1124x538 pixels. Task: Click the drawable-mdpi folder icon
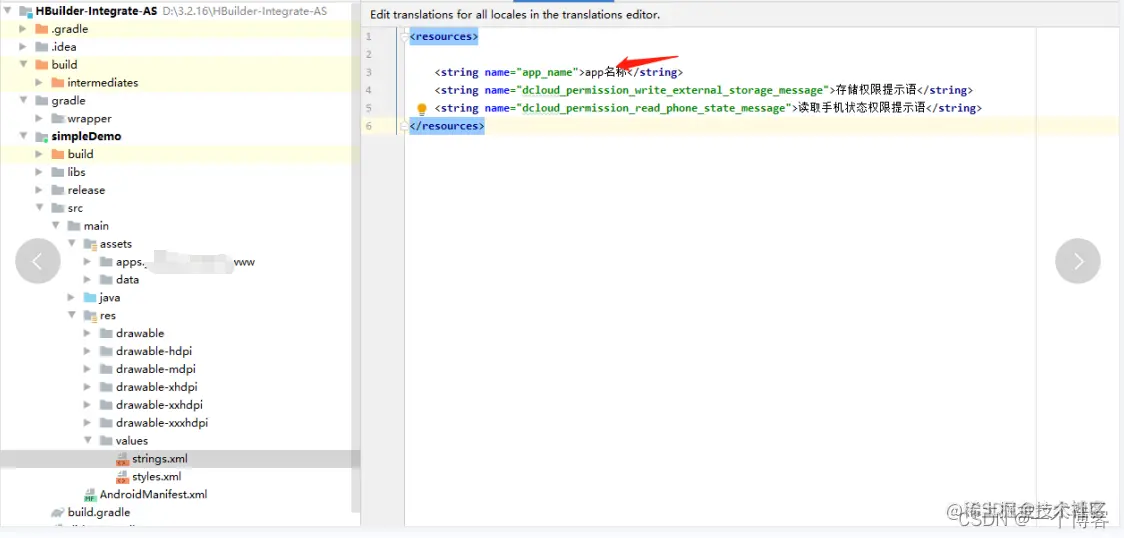pyautogui.click(x=106, y=369)
